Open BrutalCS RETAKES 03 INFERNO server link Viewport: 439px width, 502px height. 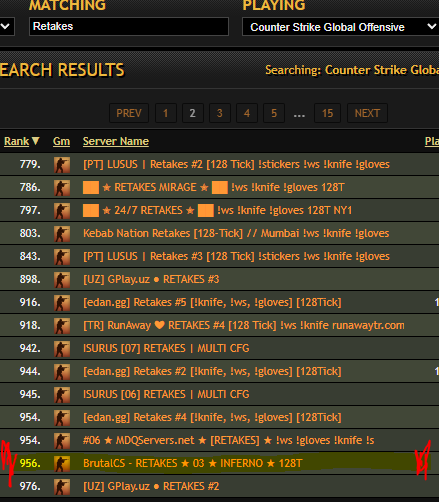[193, 463]
